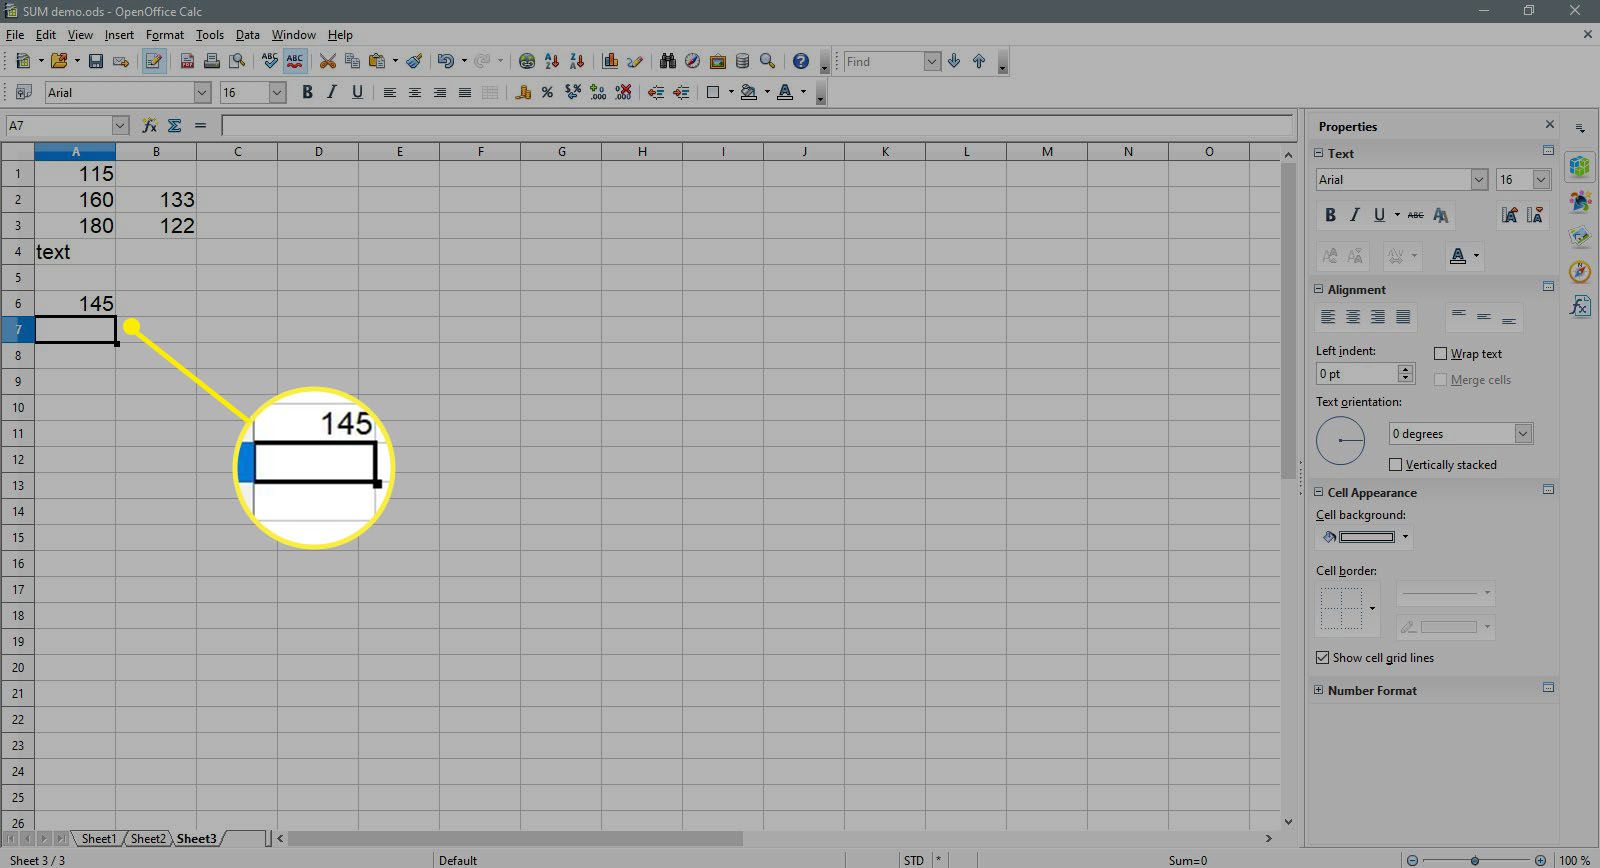Add decimal place icon

598,93
